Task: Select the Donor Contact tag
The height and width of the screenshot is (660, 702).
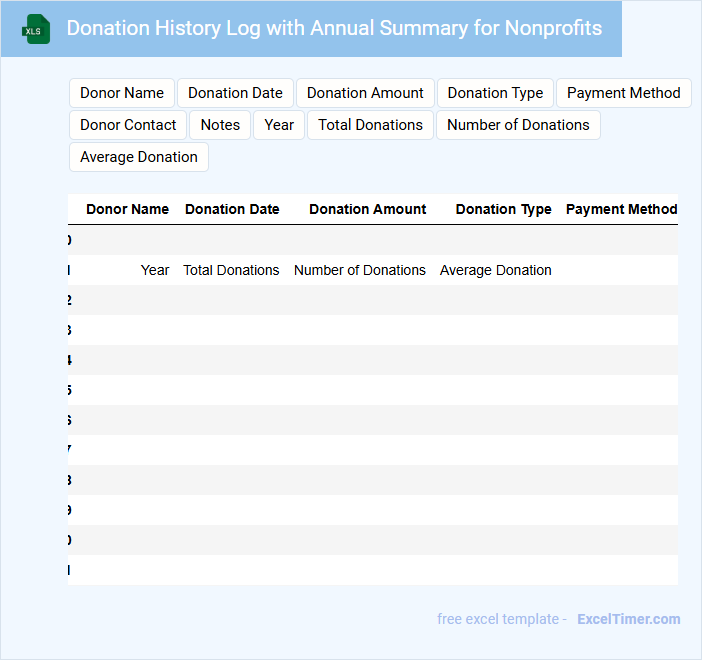Action: 128,125
